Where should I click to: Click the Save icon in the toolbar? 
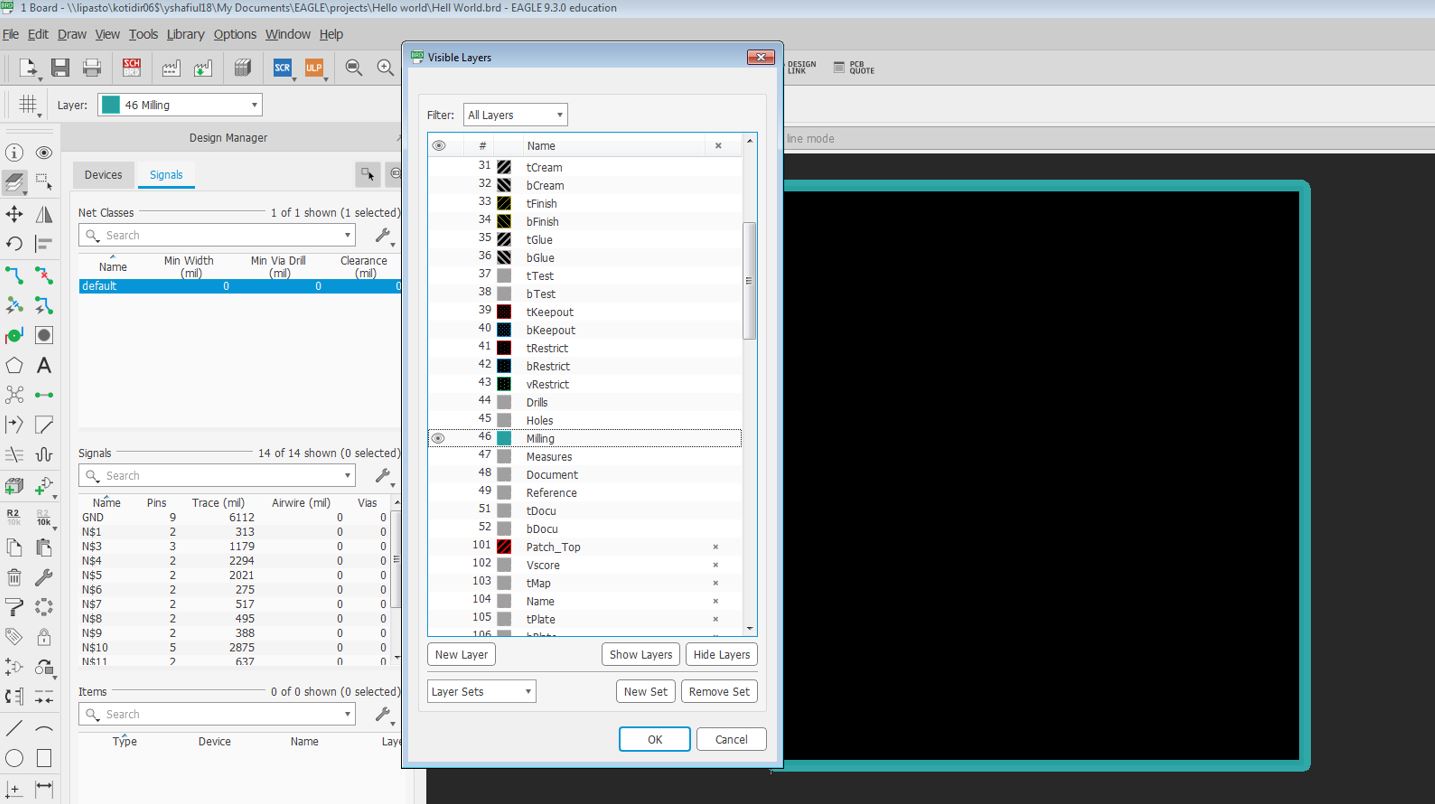pos(60,68)
